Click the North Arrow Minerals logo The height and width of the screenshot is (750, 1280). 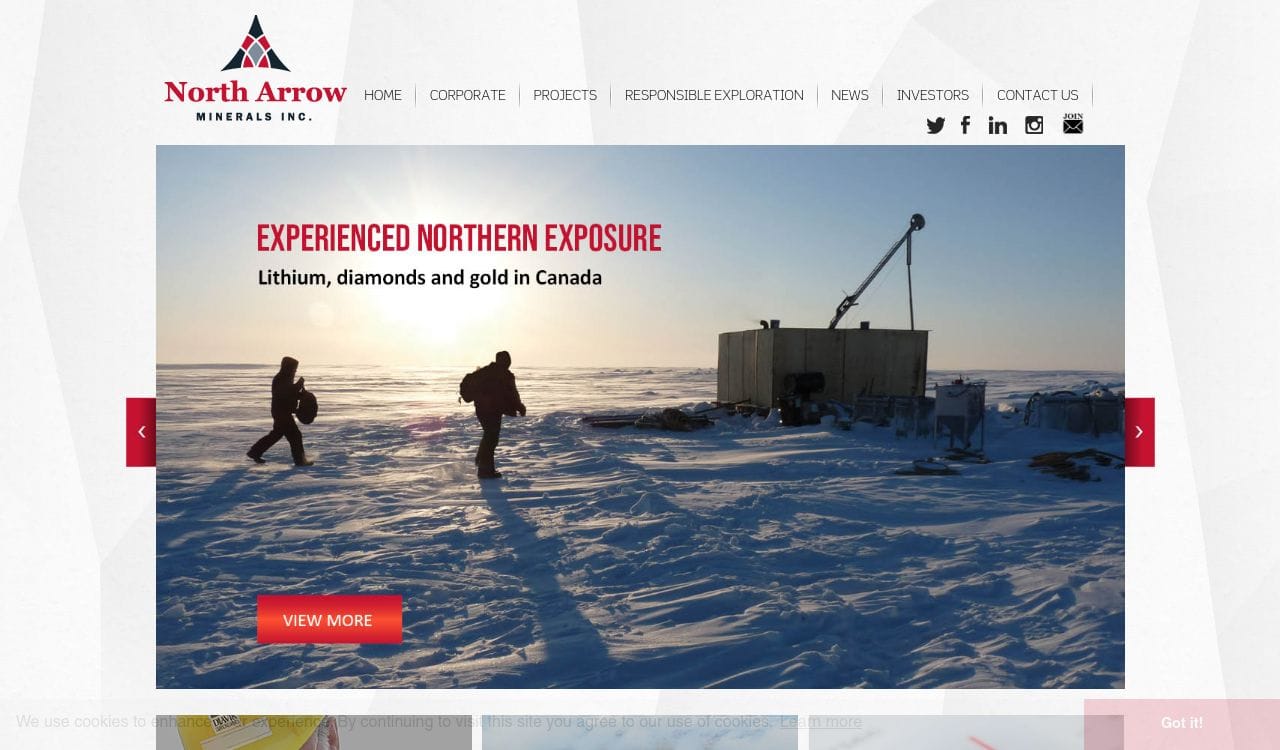255,68
